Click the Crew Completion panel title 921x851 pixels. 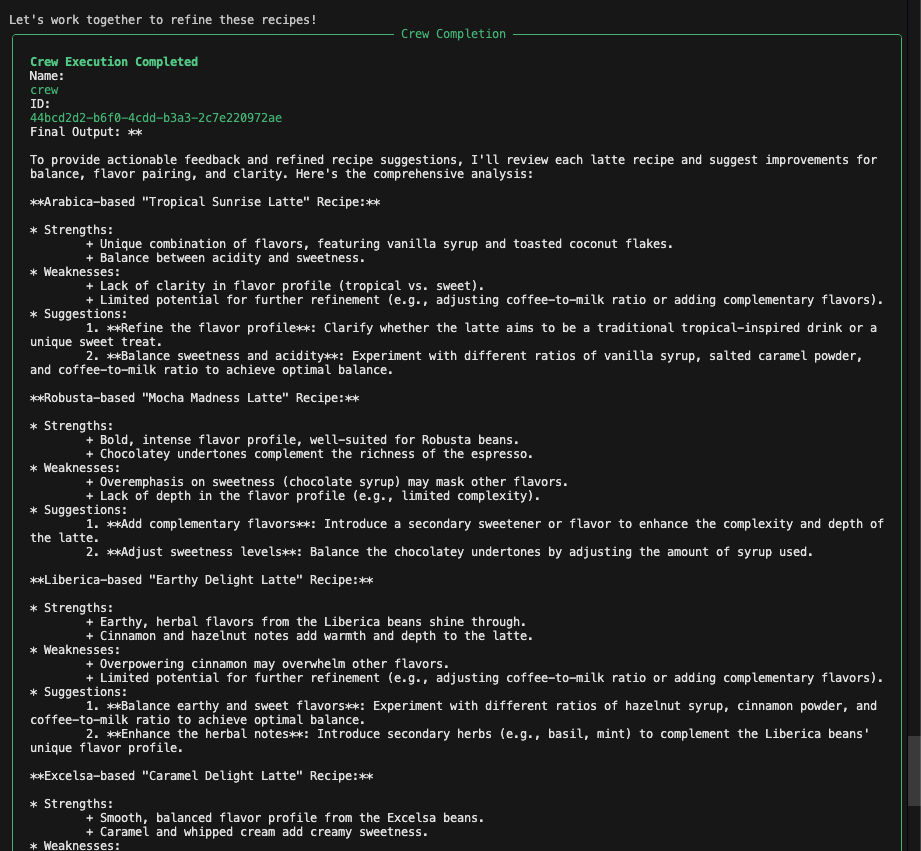[x=453, y=34]
